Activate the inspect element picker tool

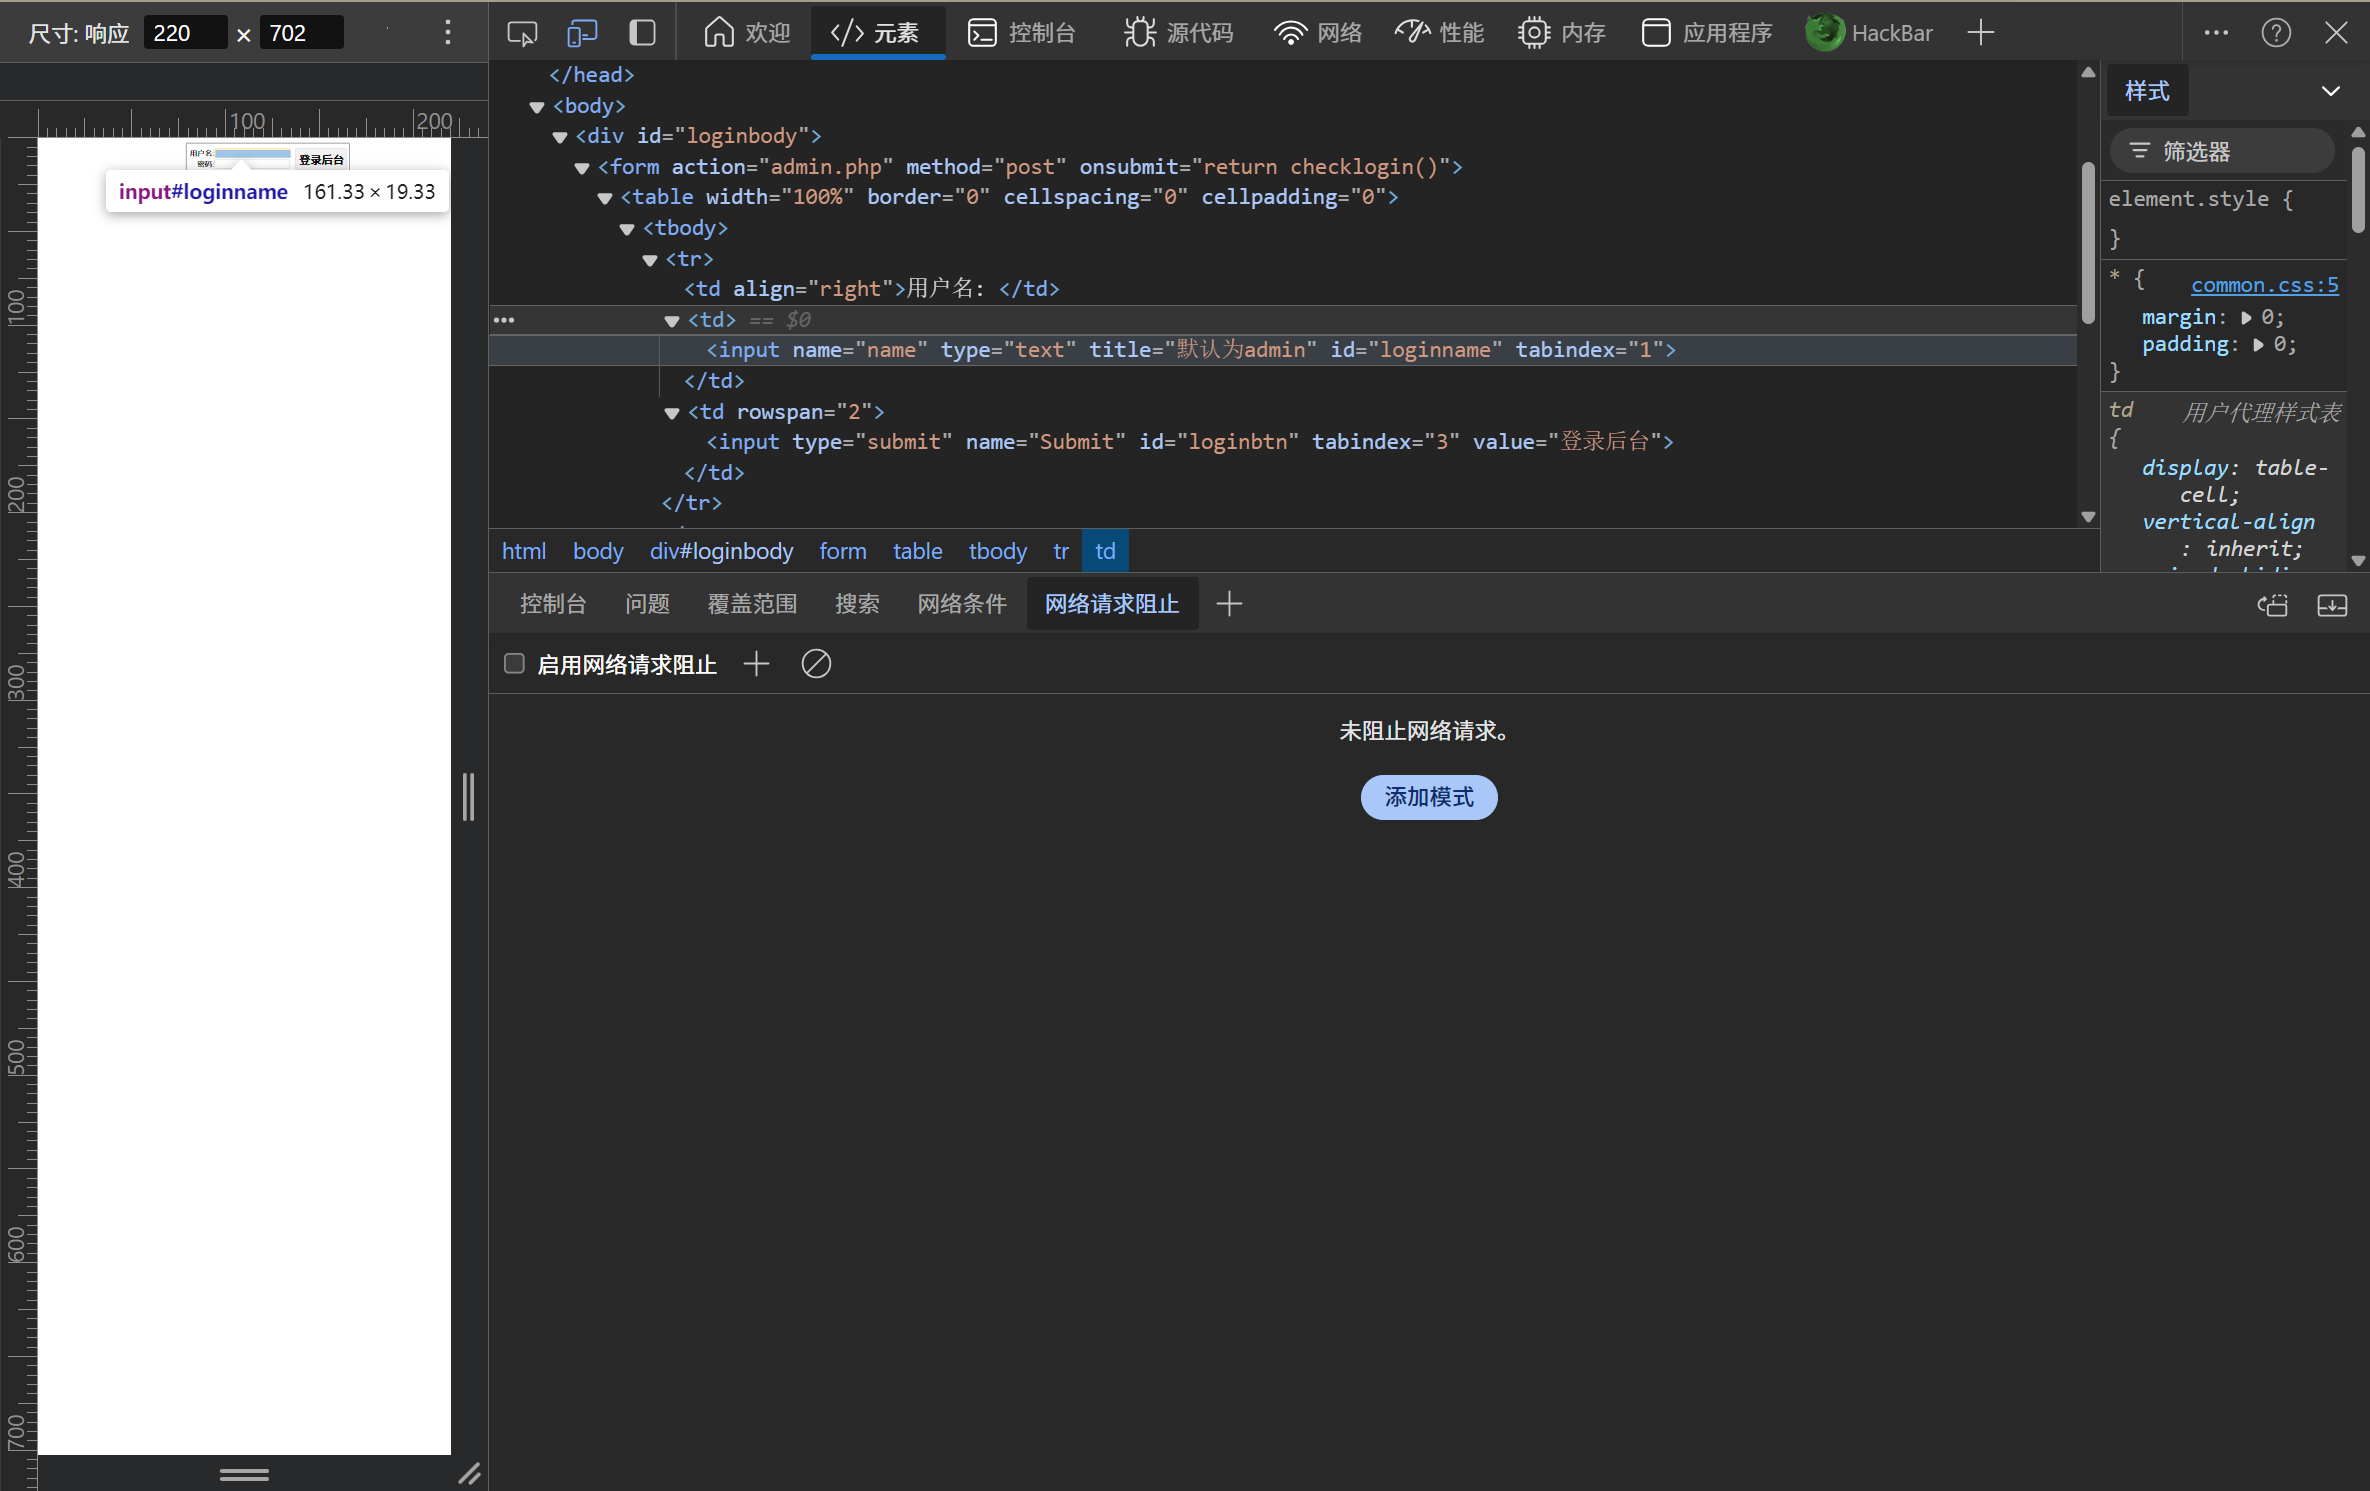[x=521, y=33]
